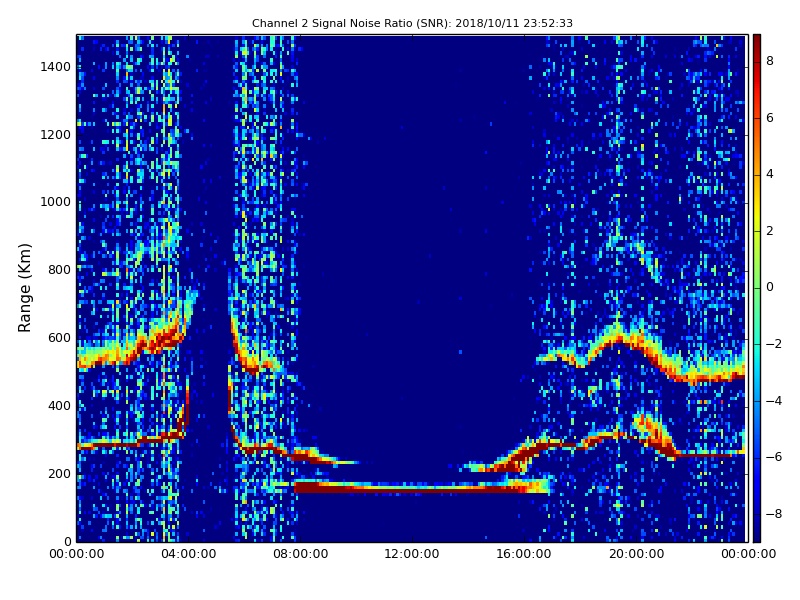The width and height of the screenshot is (800, 600).
Task: Click the colorbar label 2
Action: click(x=770, y=231)
